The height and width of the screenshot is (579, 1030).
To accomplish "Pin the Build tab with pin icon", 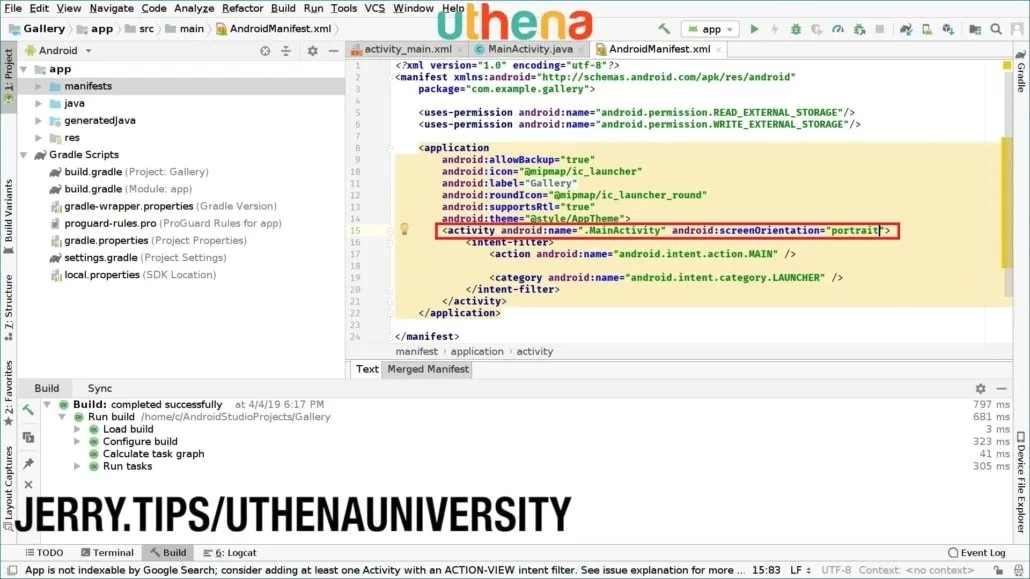I will [28, 463].
